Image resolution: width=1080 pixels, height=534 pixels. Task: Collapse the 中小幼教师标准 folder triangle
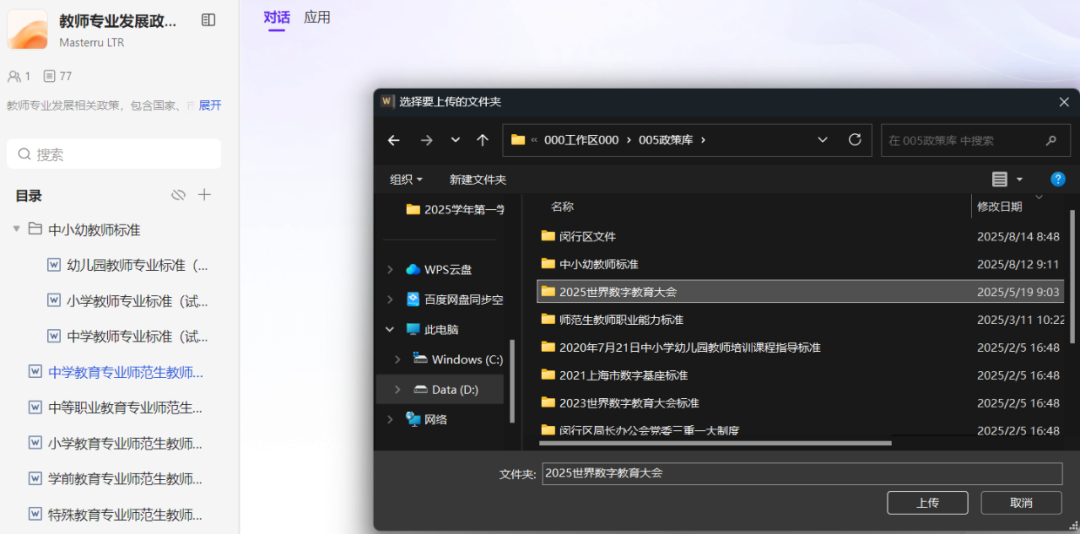click(16, 229)
